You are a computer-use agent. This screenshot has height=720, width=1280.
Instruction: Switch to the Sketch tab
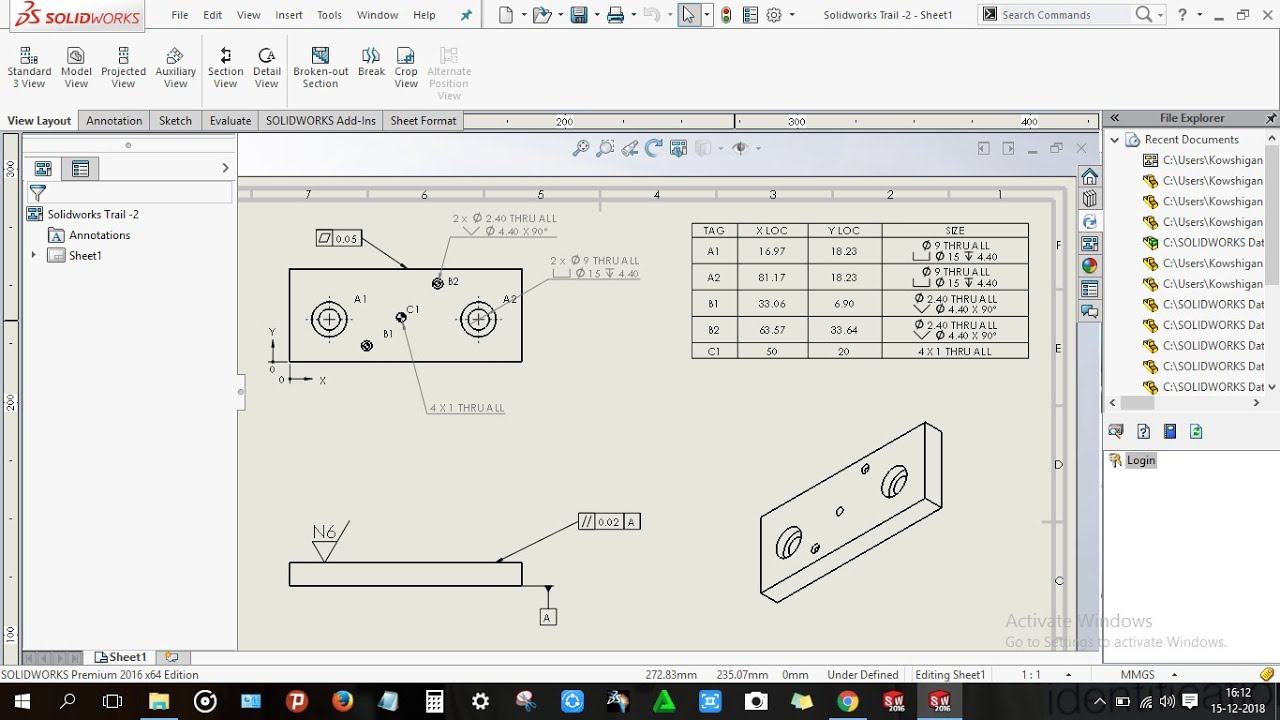175,121
